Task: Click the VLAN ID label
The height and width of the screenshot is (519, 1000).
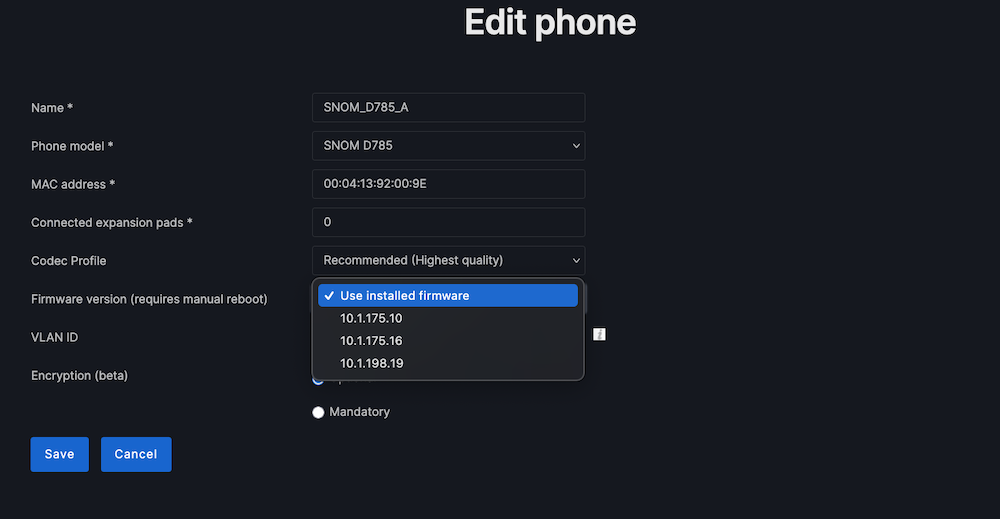Action: [54, 337]
